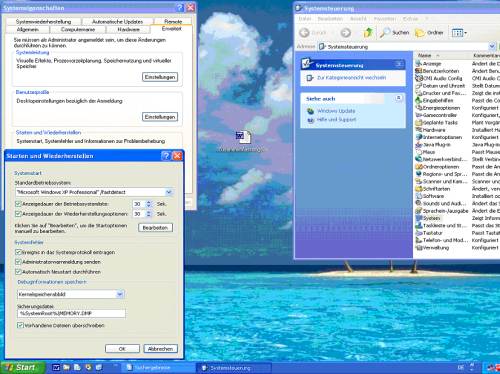Click the Bearbeiten button
Viewport: 500px width, 374px height.
pyautogui.click(x=155, y=228)
